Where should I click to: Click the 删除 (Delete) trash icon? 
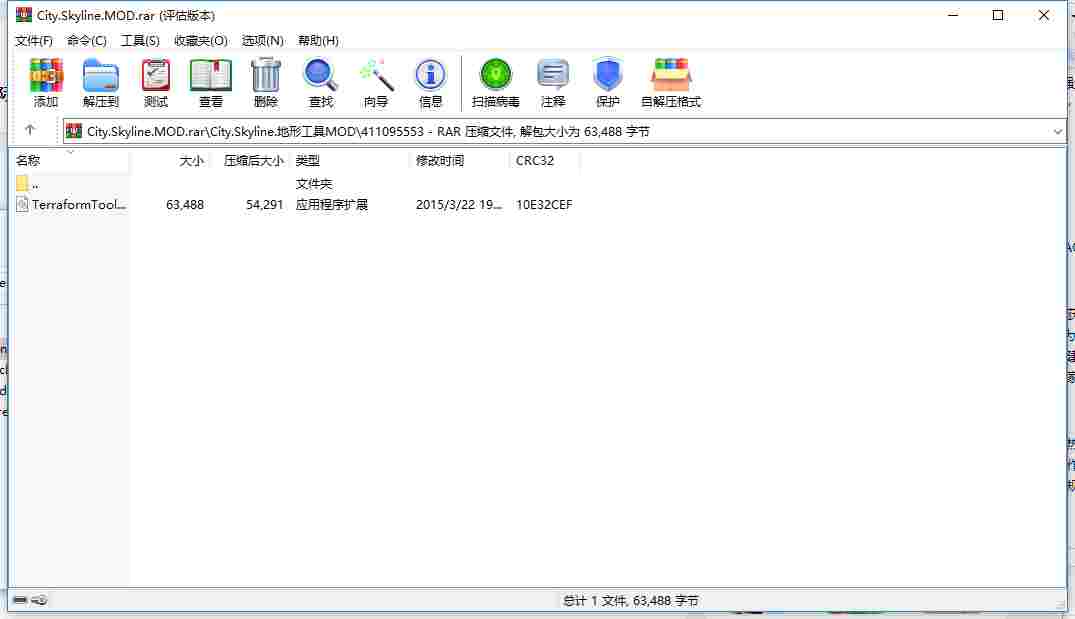(266, 75)
